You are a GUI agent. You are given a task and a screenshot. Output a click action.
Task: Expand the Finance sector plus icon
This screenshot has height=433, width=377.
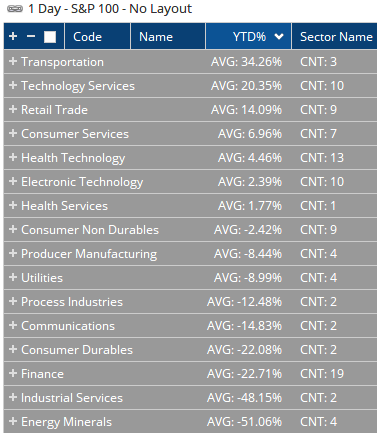pyautogui.click(x=13, y=373)
